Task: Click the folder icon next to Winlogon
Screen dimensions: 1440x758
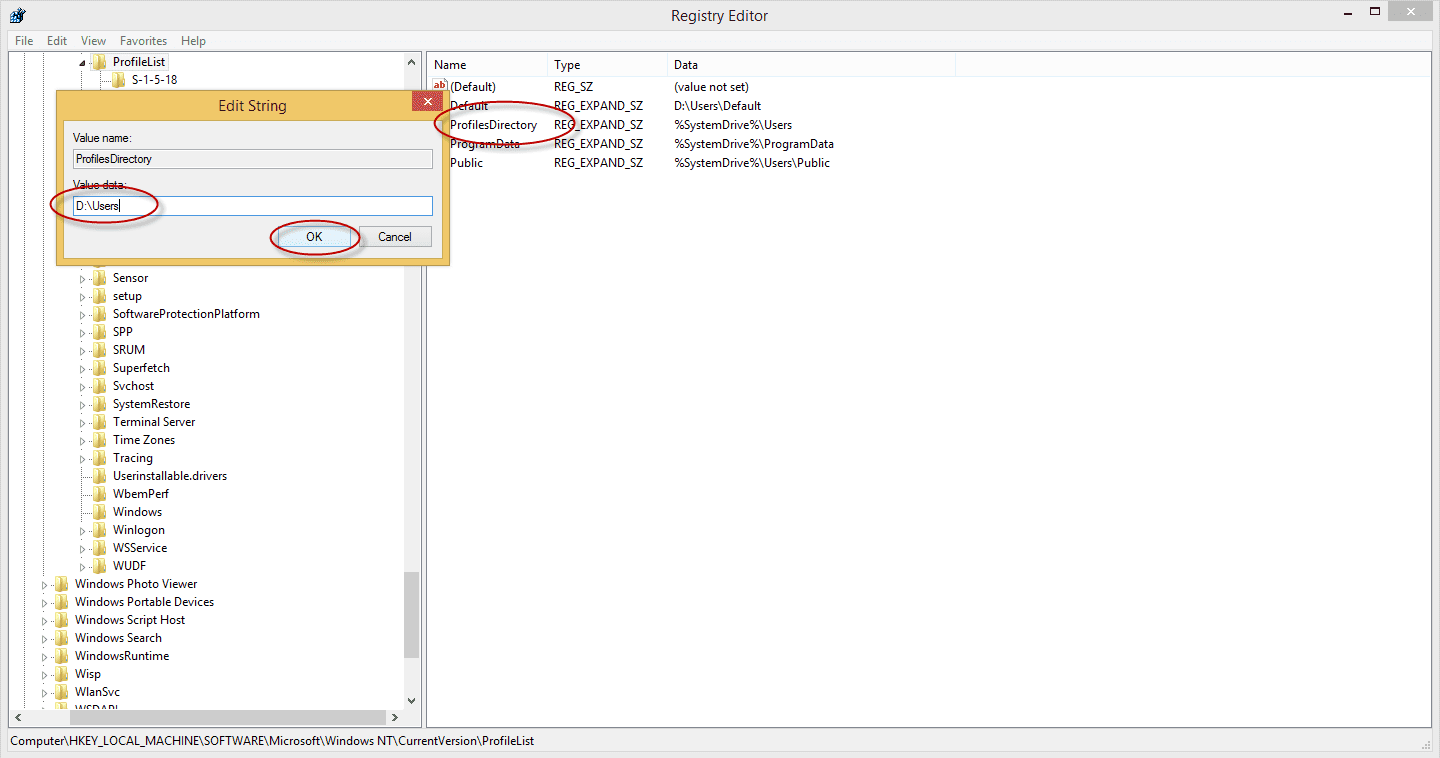Action: pos(100,529)
